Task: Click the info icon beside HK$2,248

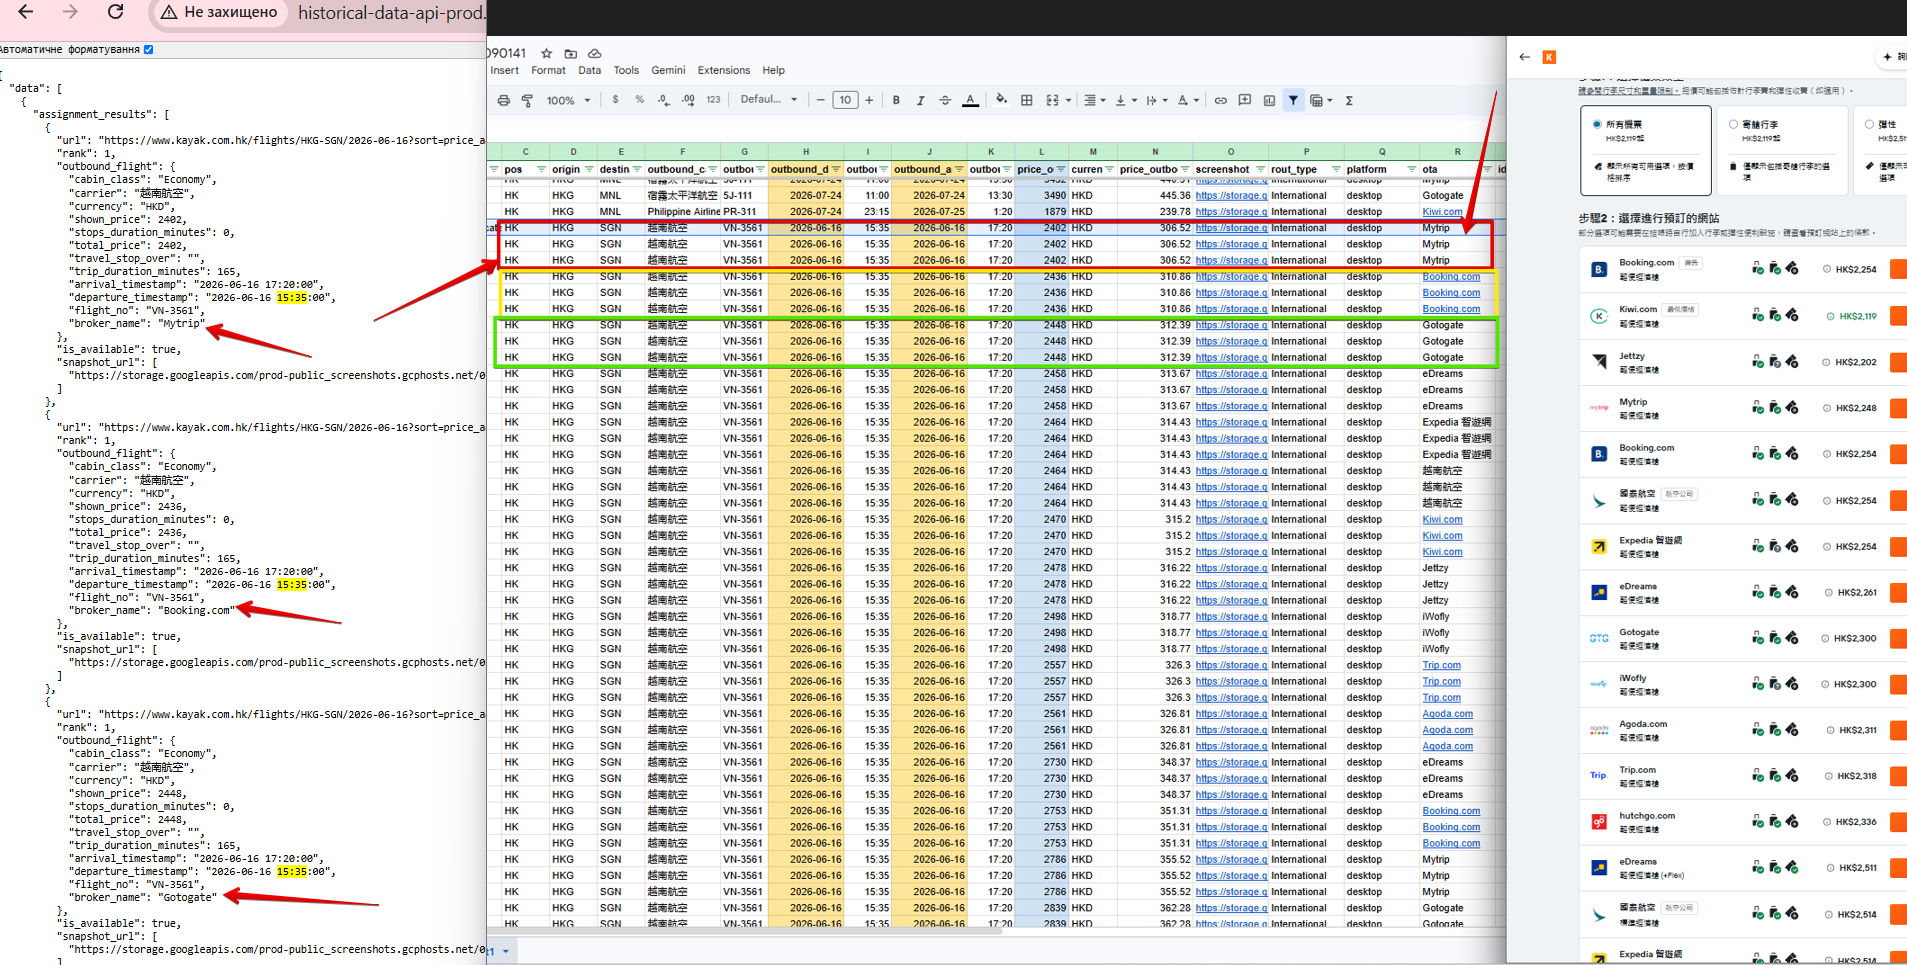Action: 1826,408
